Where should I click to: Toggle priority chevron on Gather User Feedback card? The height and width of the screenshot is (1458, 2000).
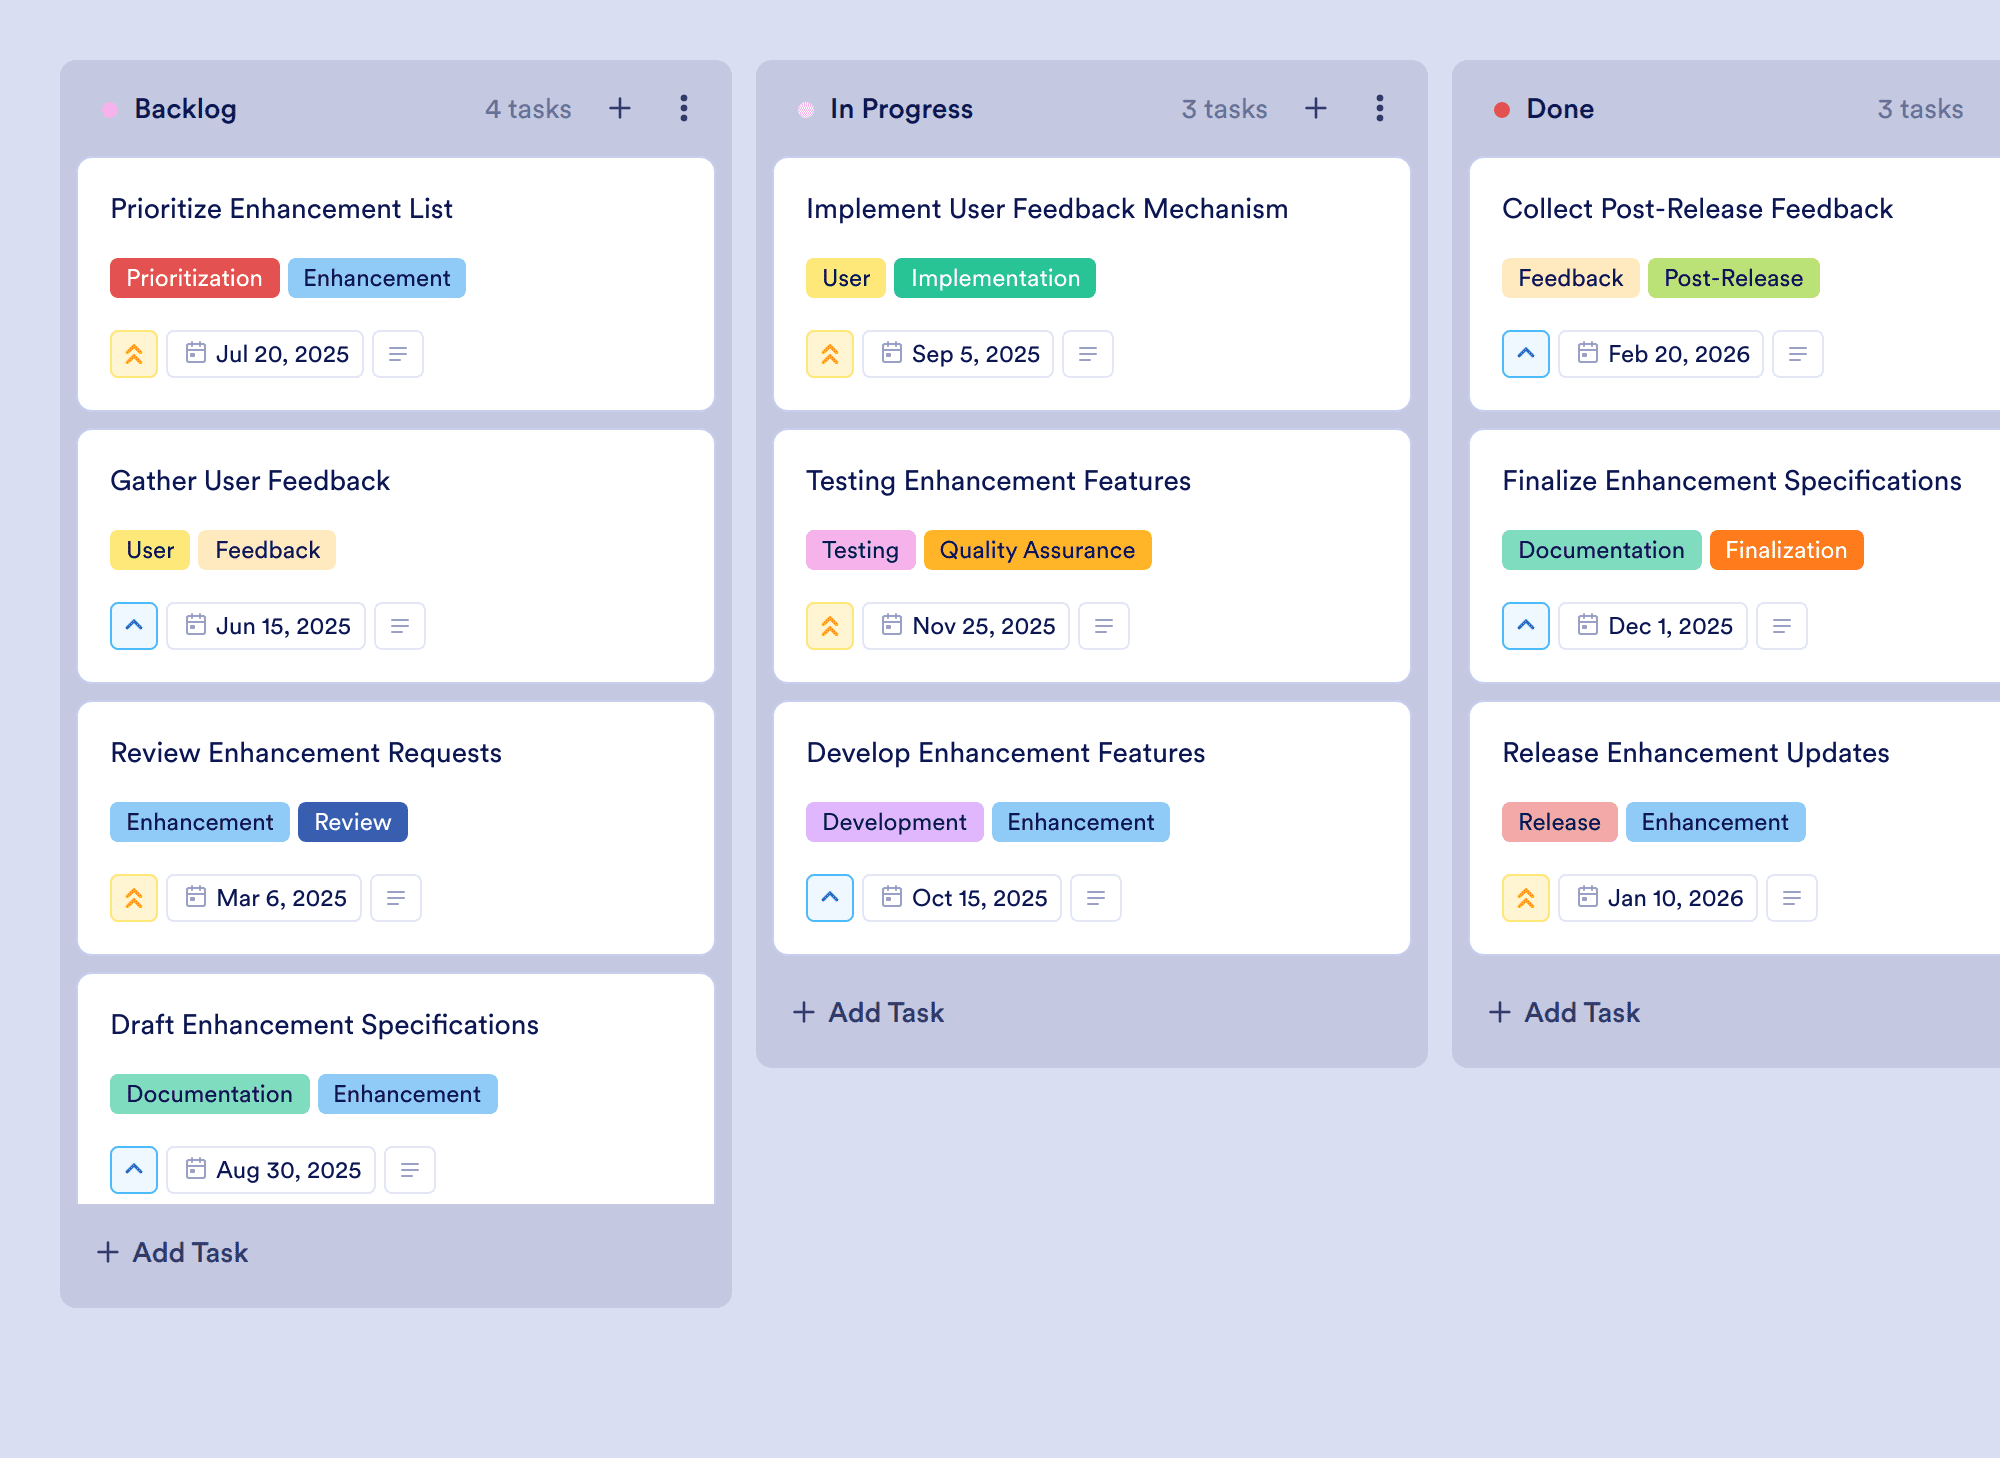[x=134, y=626]
